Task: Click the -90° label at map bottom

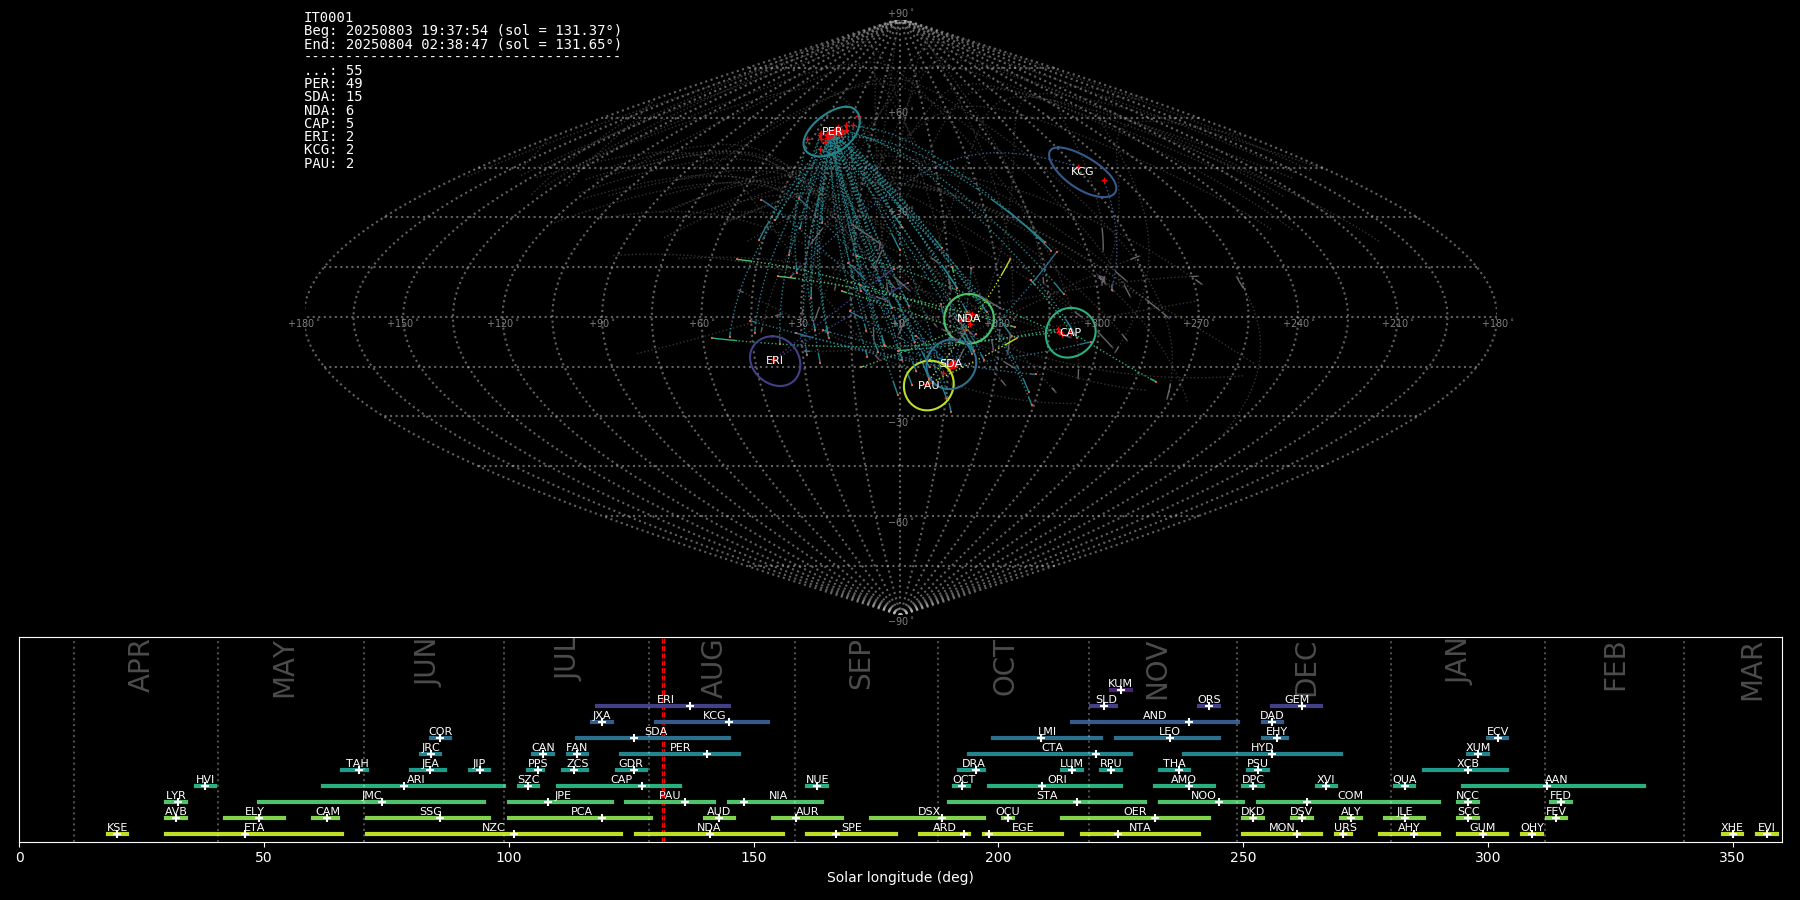Action: click(900, 622)
